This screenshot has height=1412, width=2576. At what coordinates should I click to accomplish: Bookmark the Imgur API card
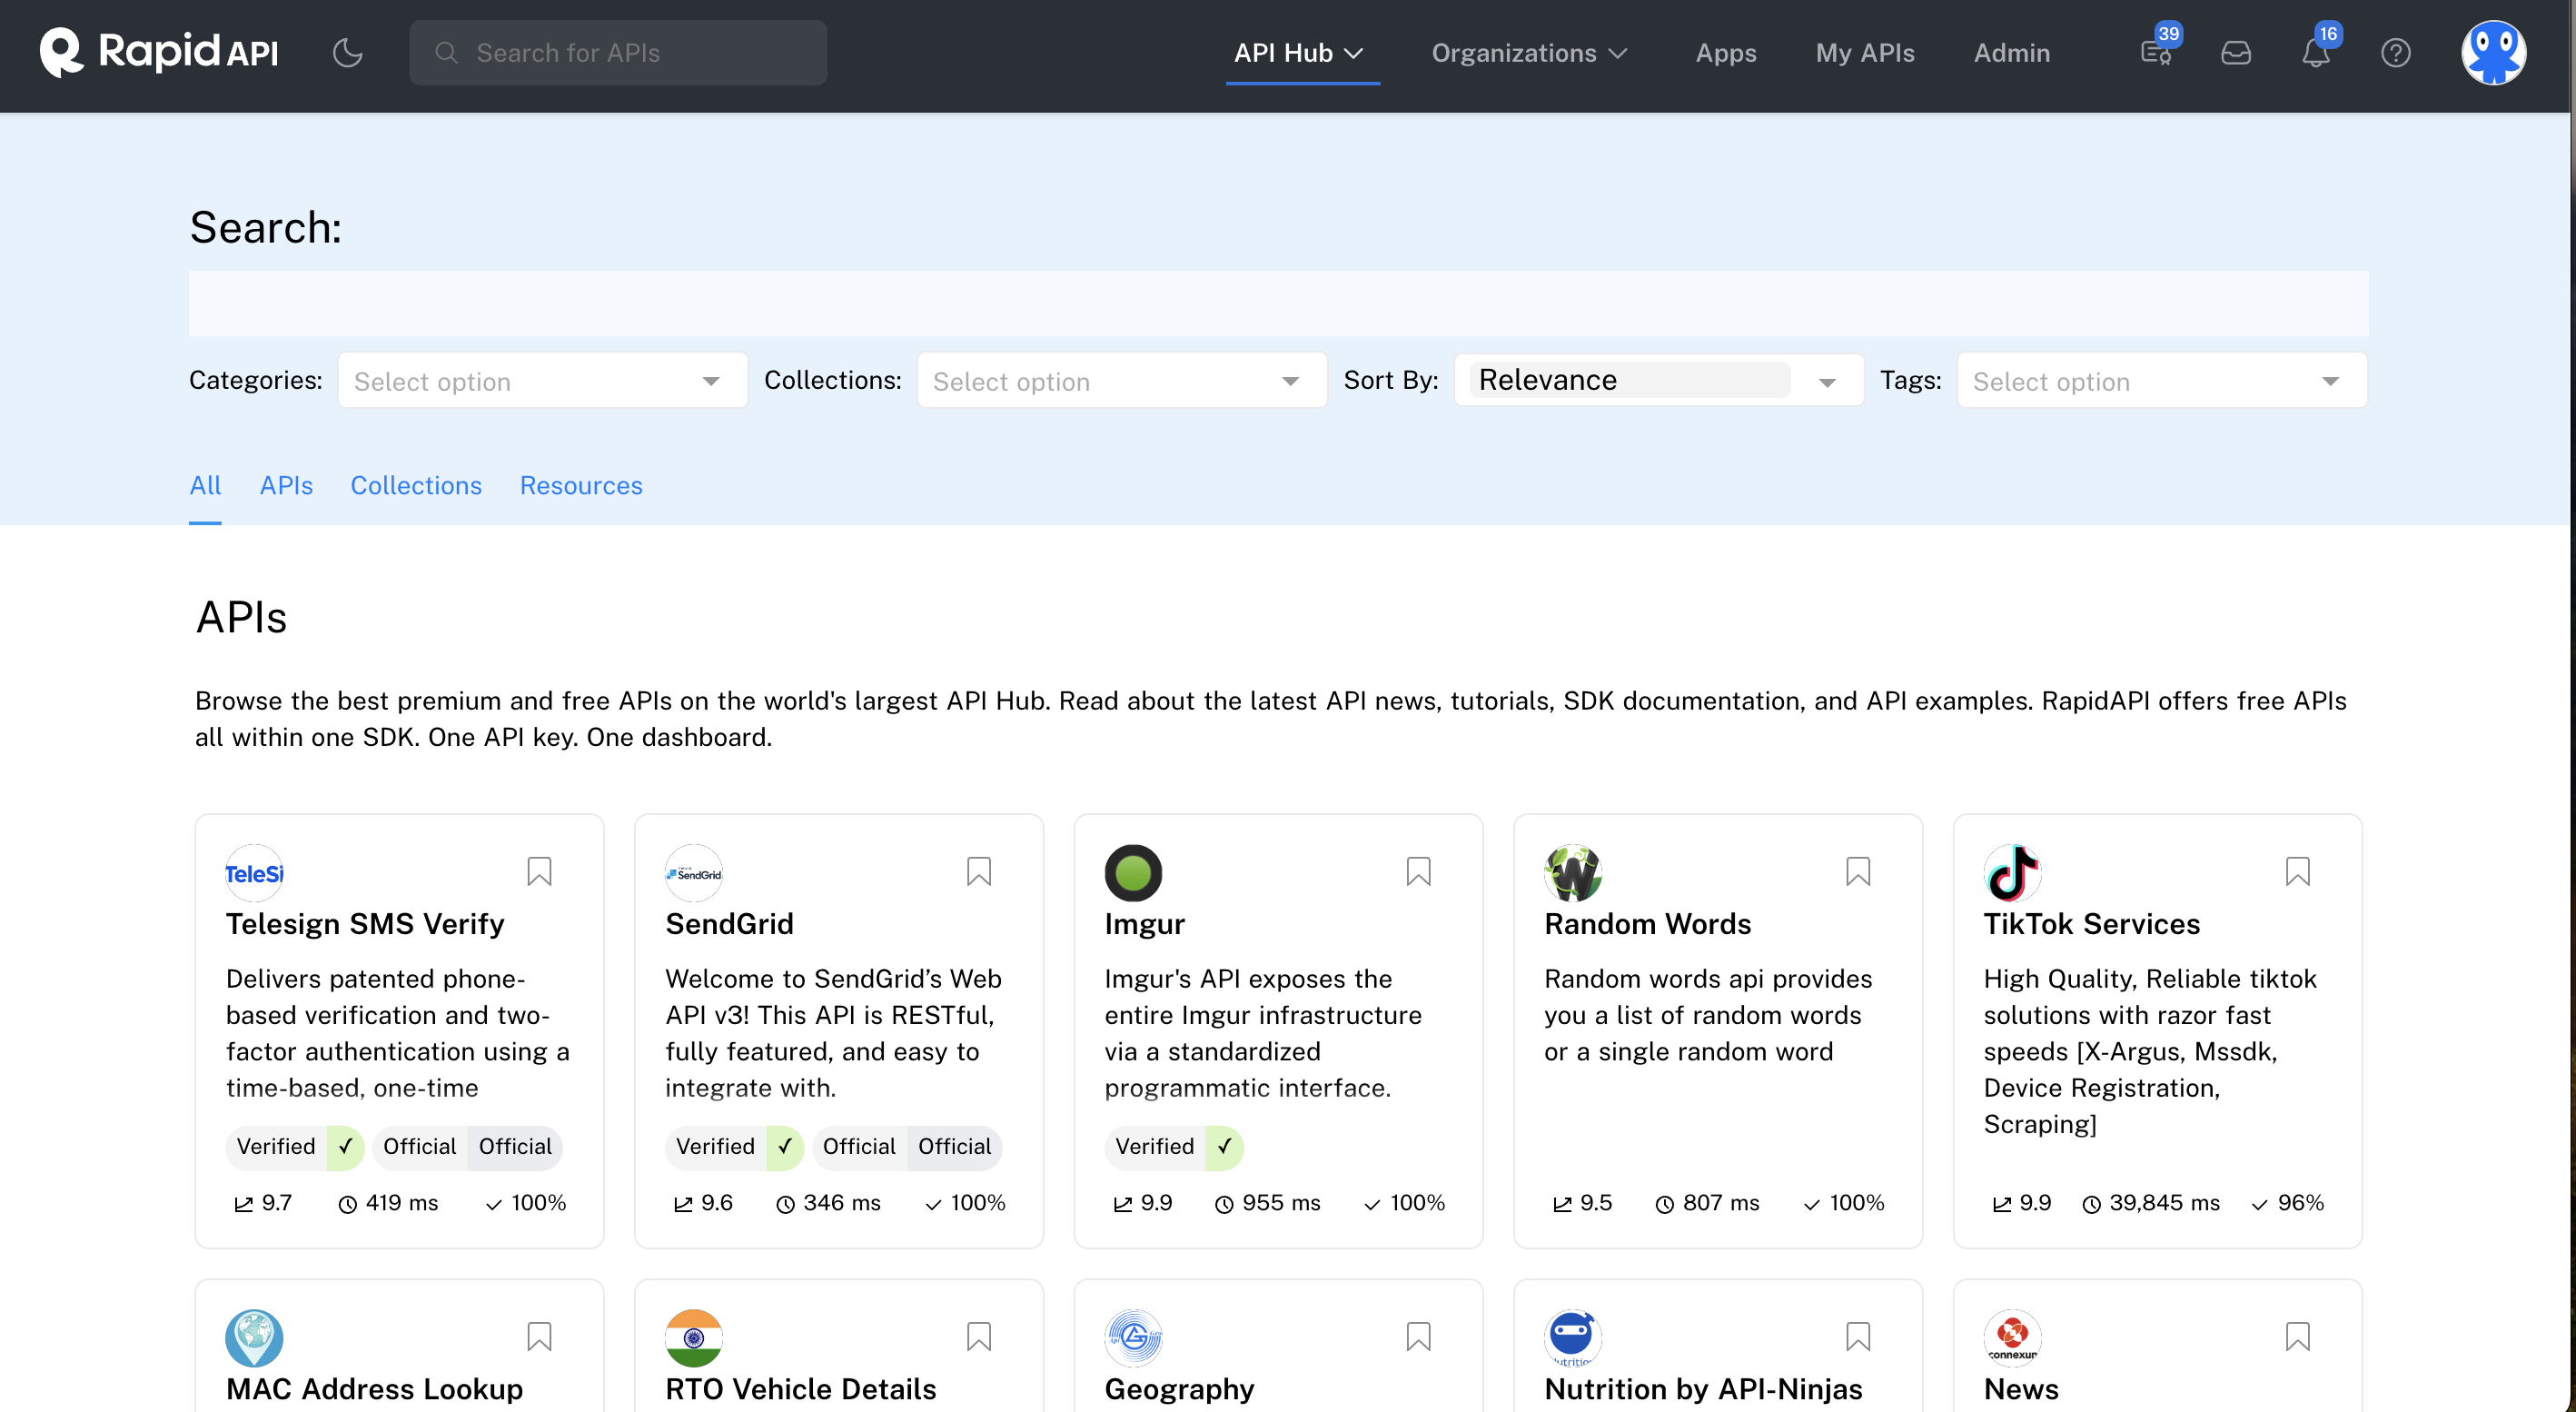(x=1420, y=871)
